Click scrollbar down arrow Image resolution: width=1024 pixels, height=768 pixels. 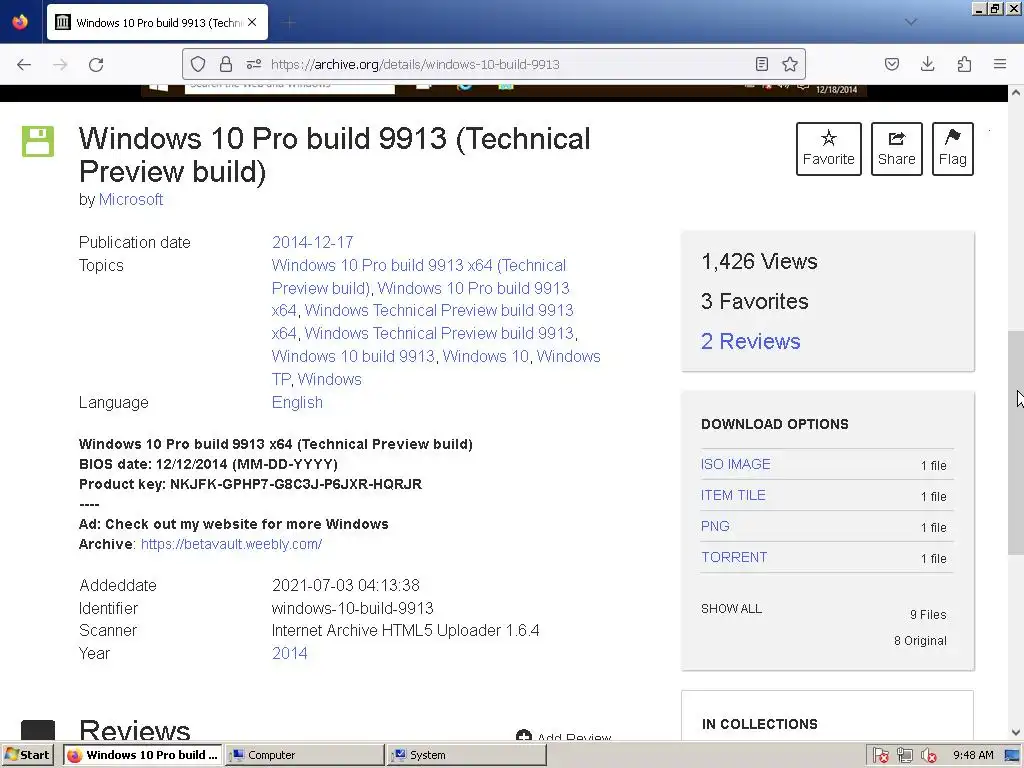tap(1016, 733)
